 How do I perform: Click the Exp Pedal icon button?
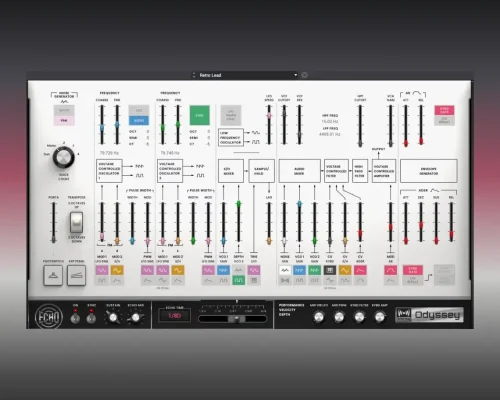[76, 275]
